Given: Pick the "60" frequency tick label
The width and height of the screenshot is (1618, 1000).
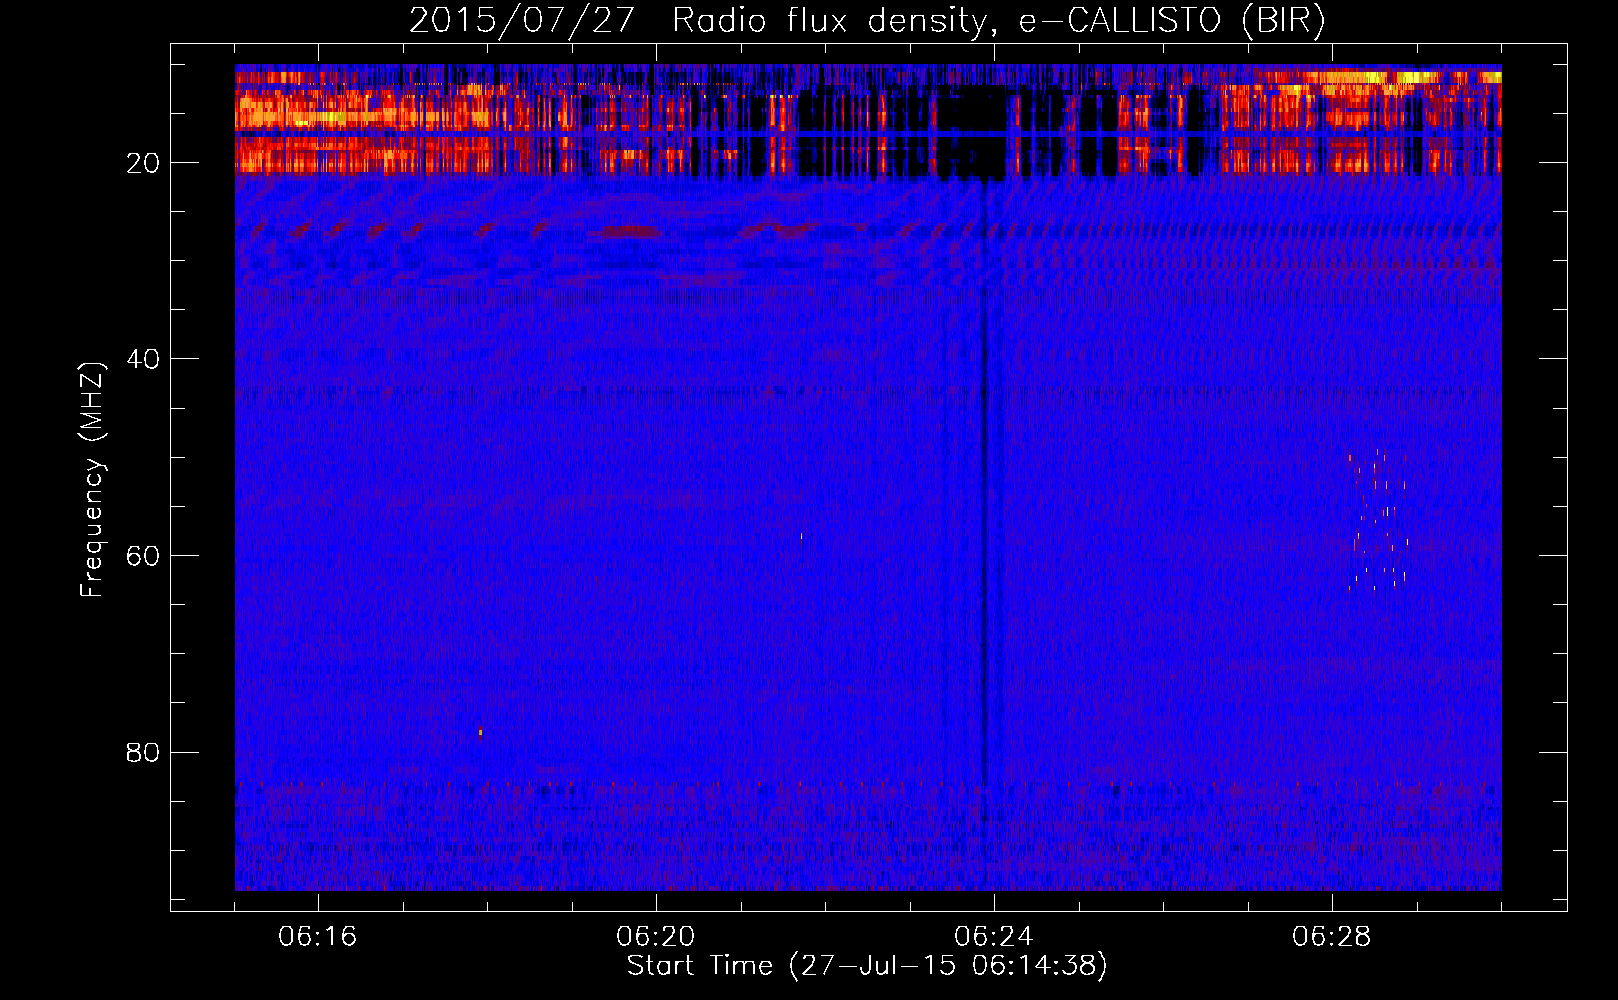Looking at the screenshot, I should tap(144, 556).
